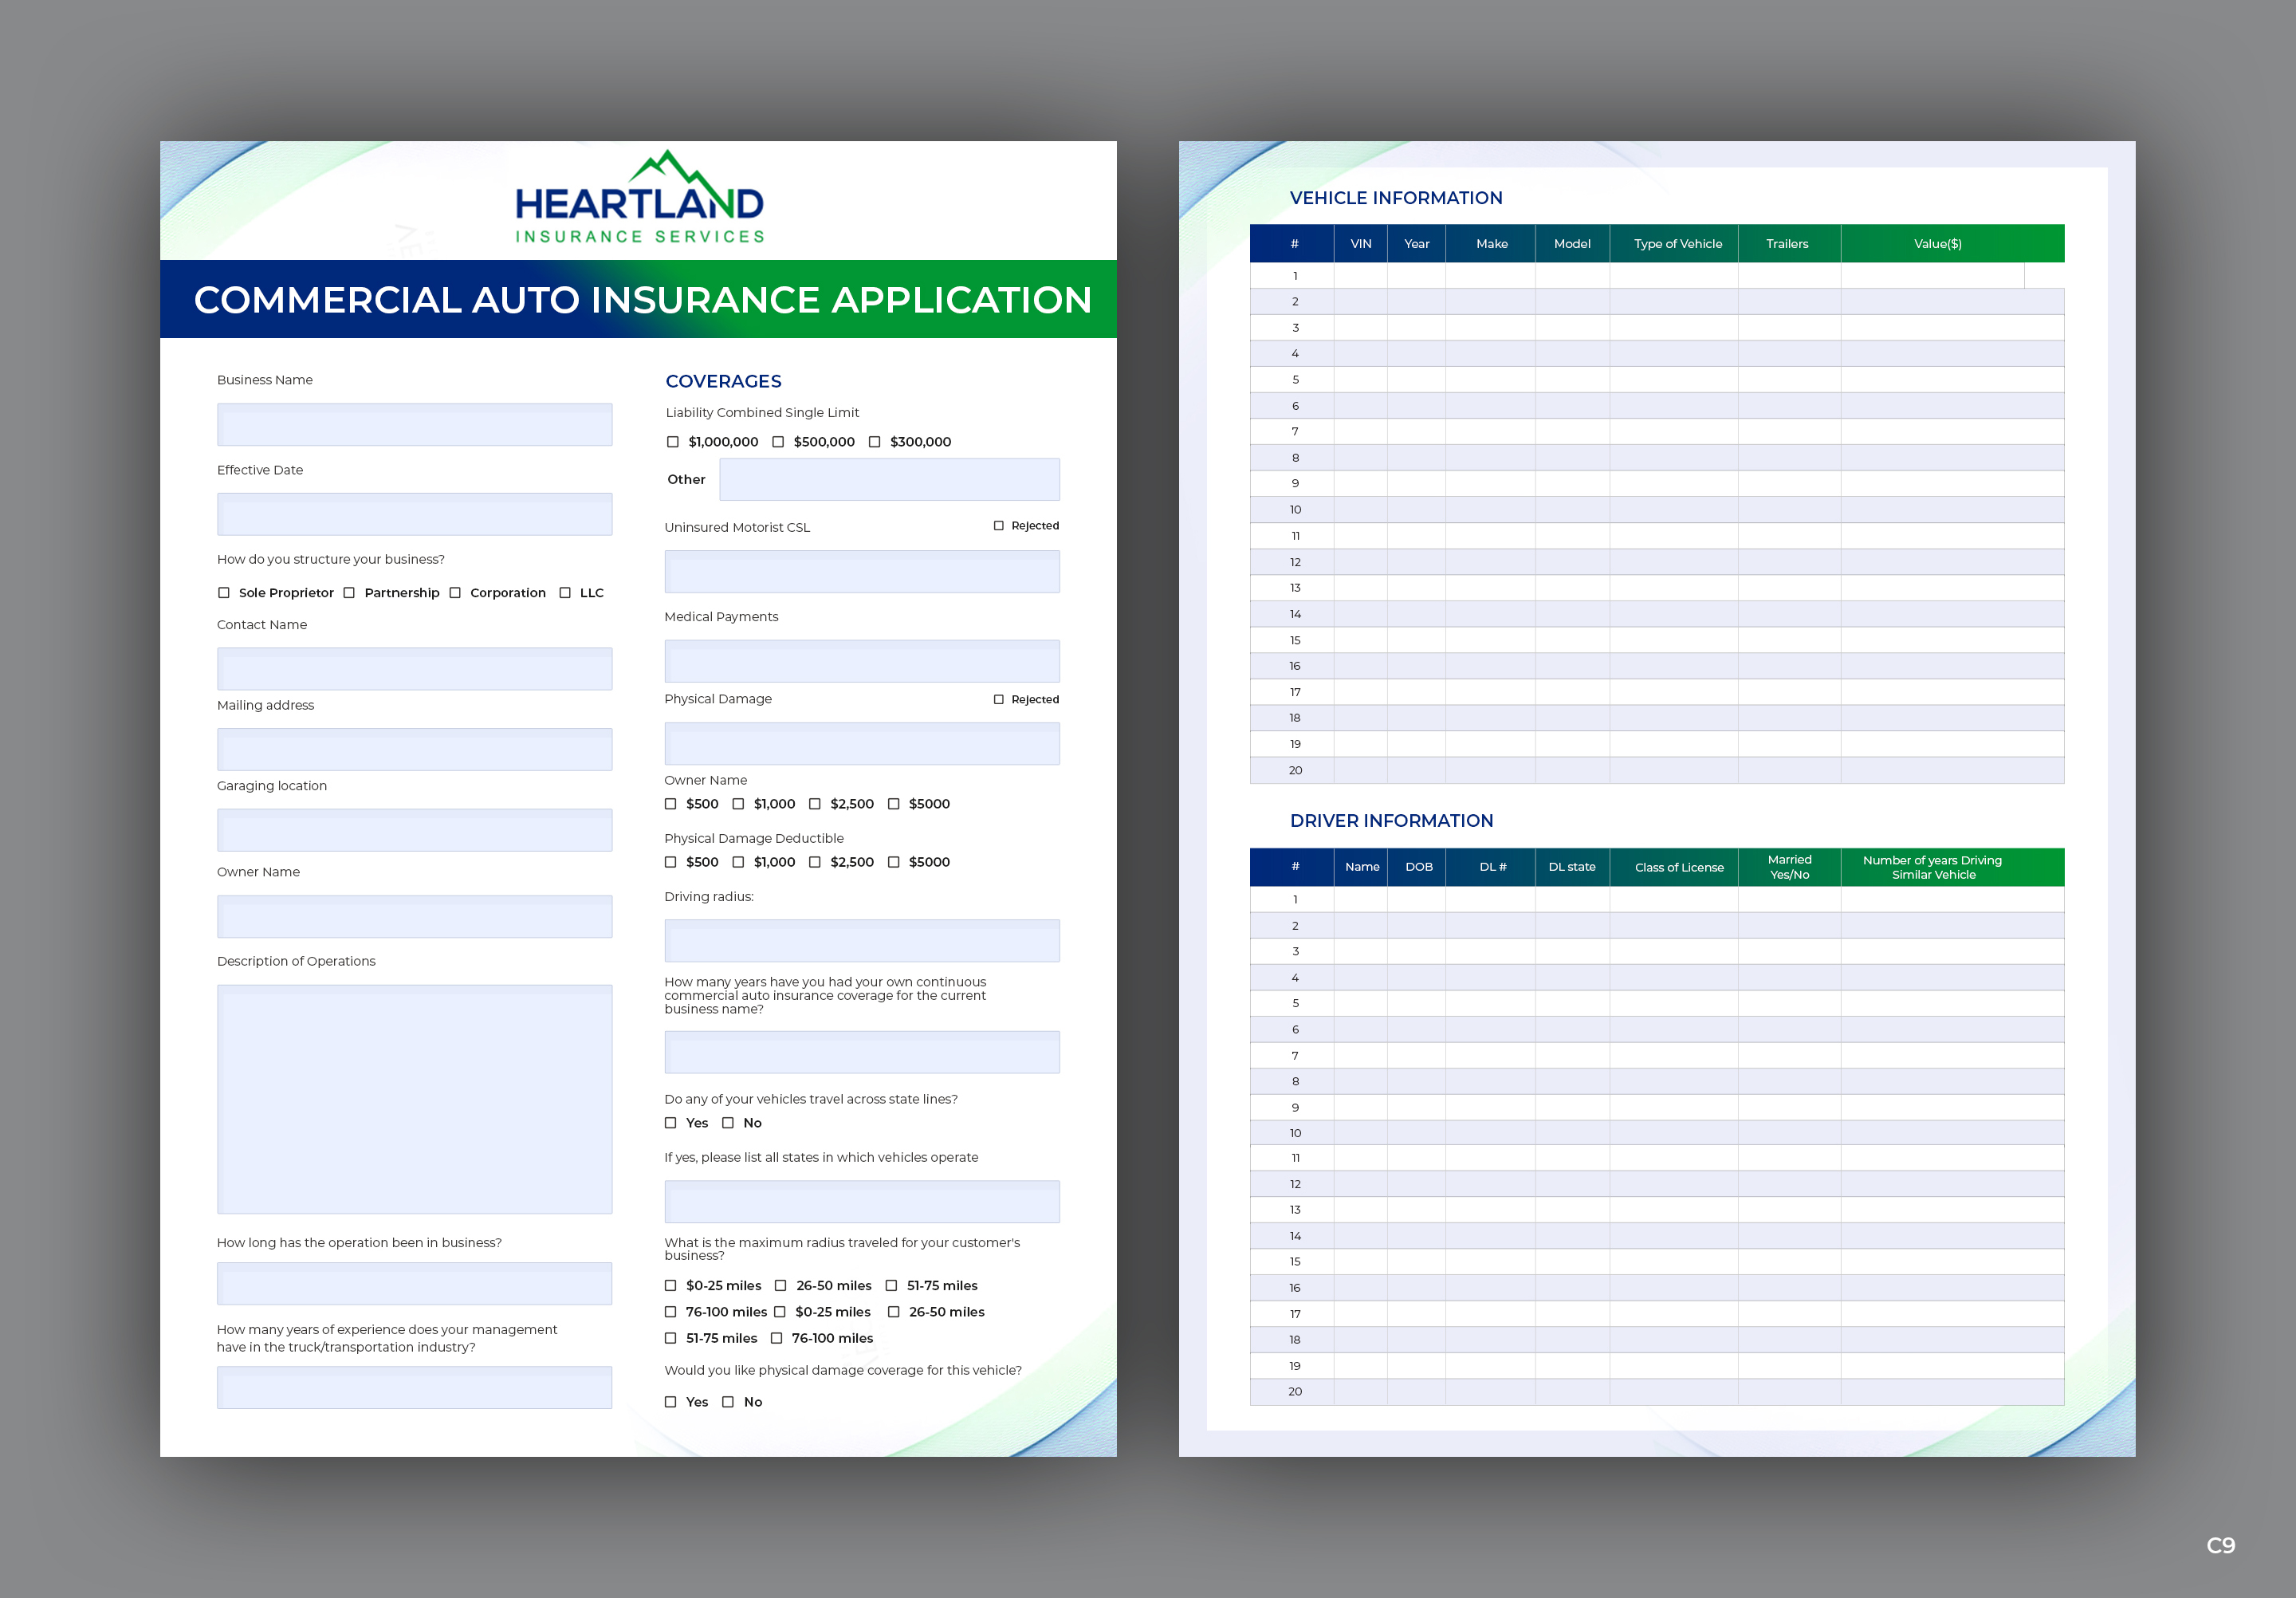Click the management years of experience field
The height and width of the screenshot is (1598, 2296).
pos(414,1388)
